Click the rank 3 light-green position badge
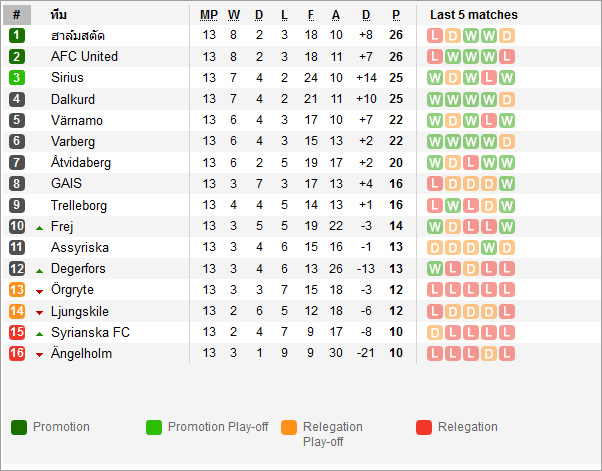 pos(17,78)
